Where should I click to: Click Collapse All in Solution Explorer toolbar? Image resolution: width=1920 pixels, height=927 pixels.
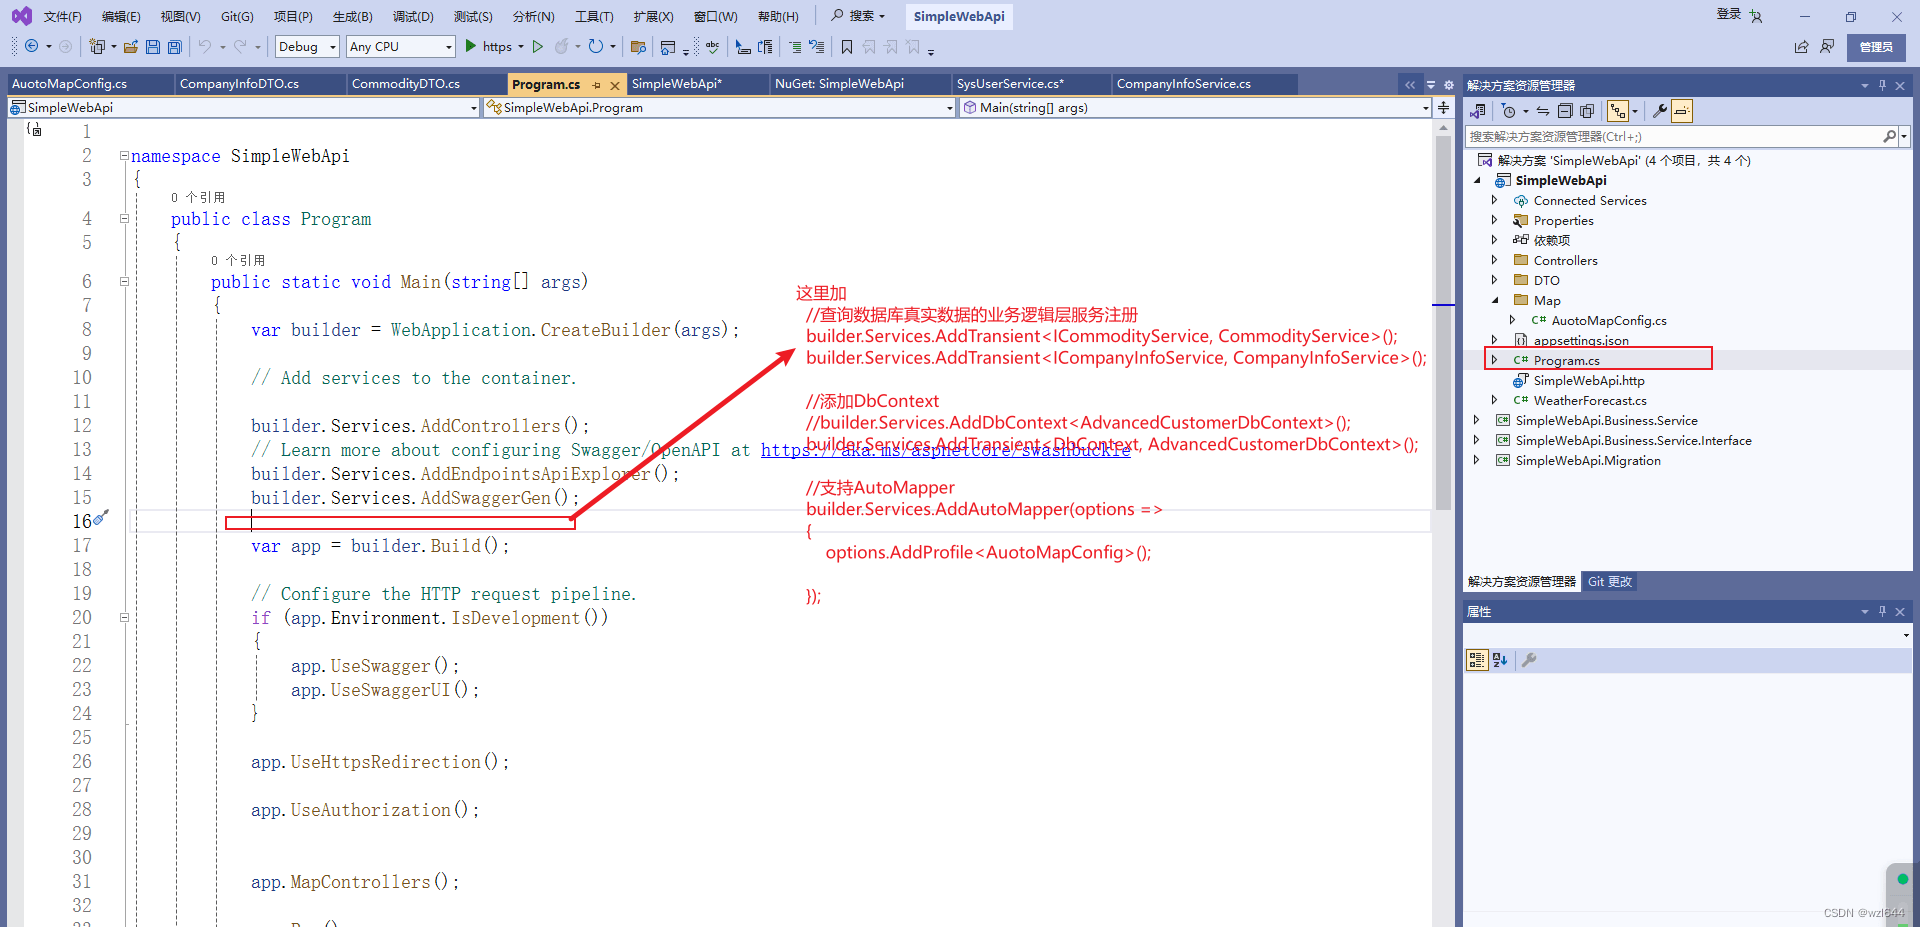tap(1566, 111)
